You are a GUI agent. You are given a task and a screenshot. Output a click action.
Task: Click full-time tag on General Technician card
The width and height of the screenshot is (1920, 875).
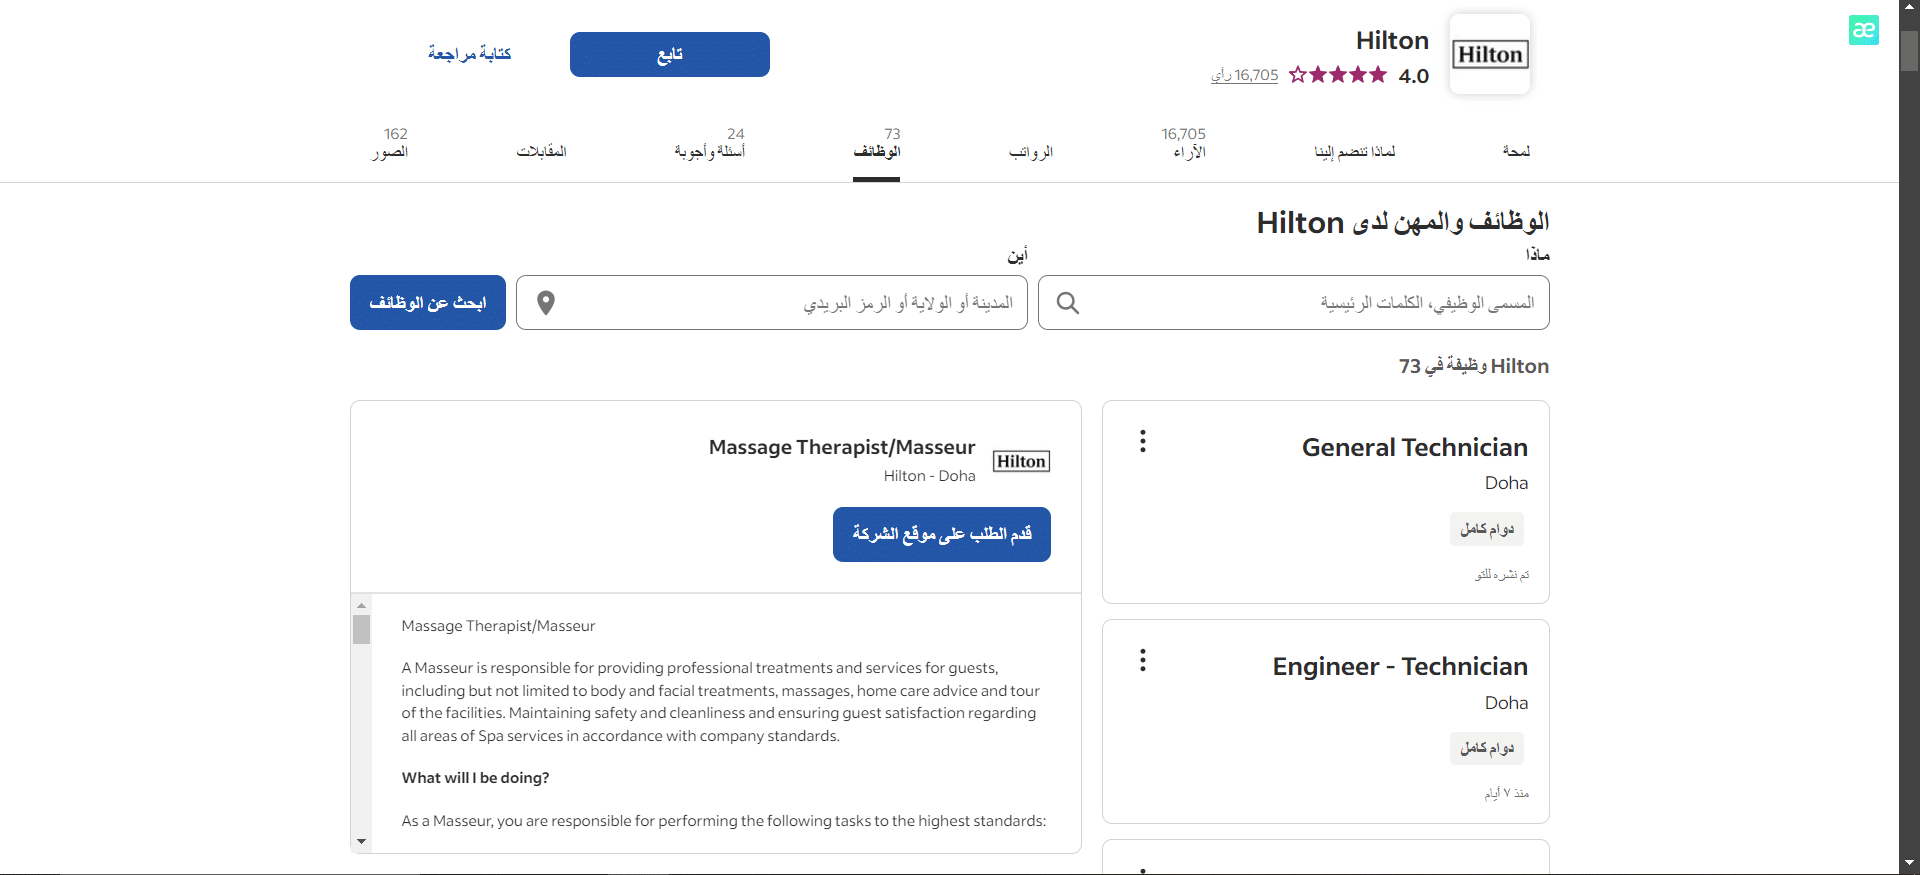point(1487,529)
